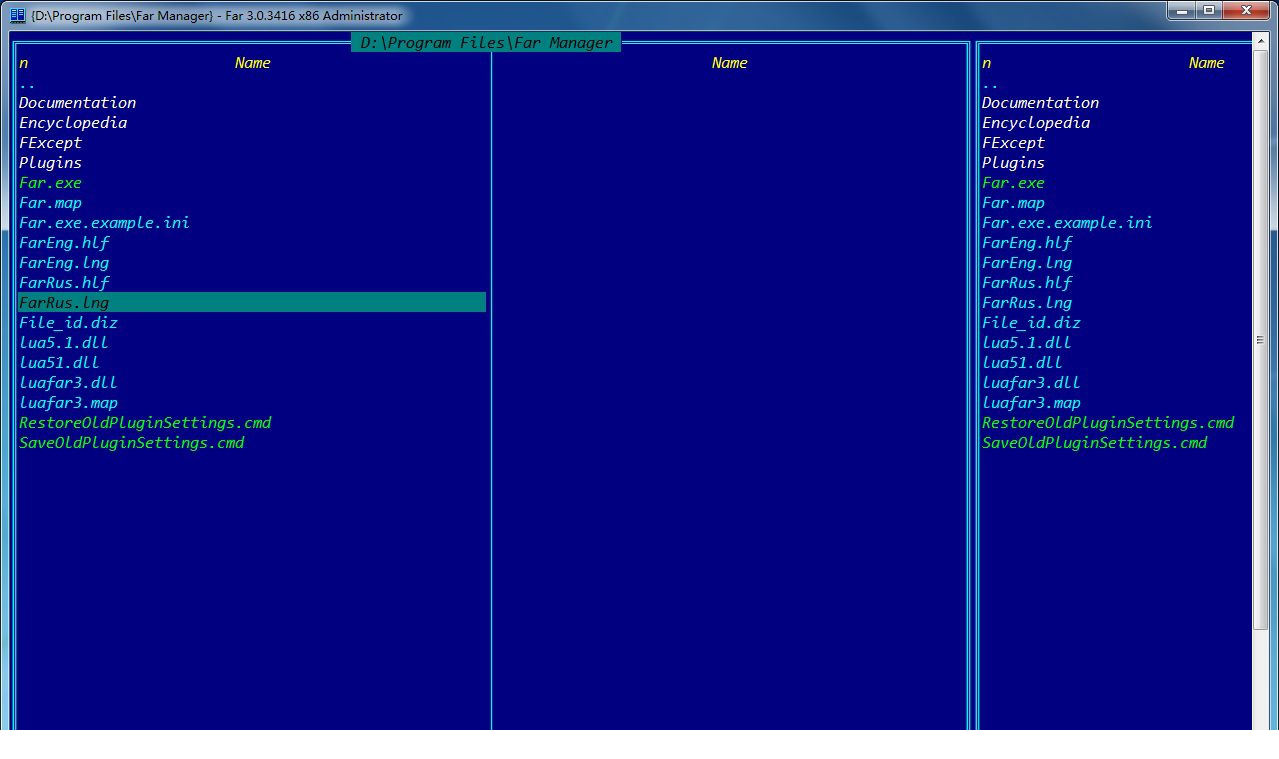Maximize the Far Manager window
Image resolution: width=1279 pixels, height=759 pixels.
pos(1208,10)
